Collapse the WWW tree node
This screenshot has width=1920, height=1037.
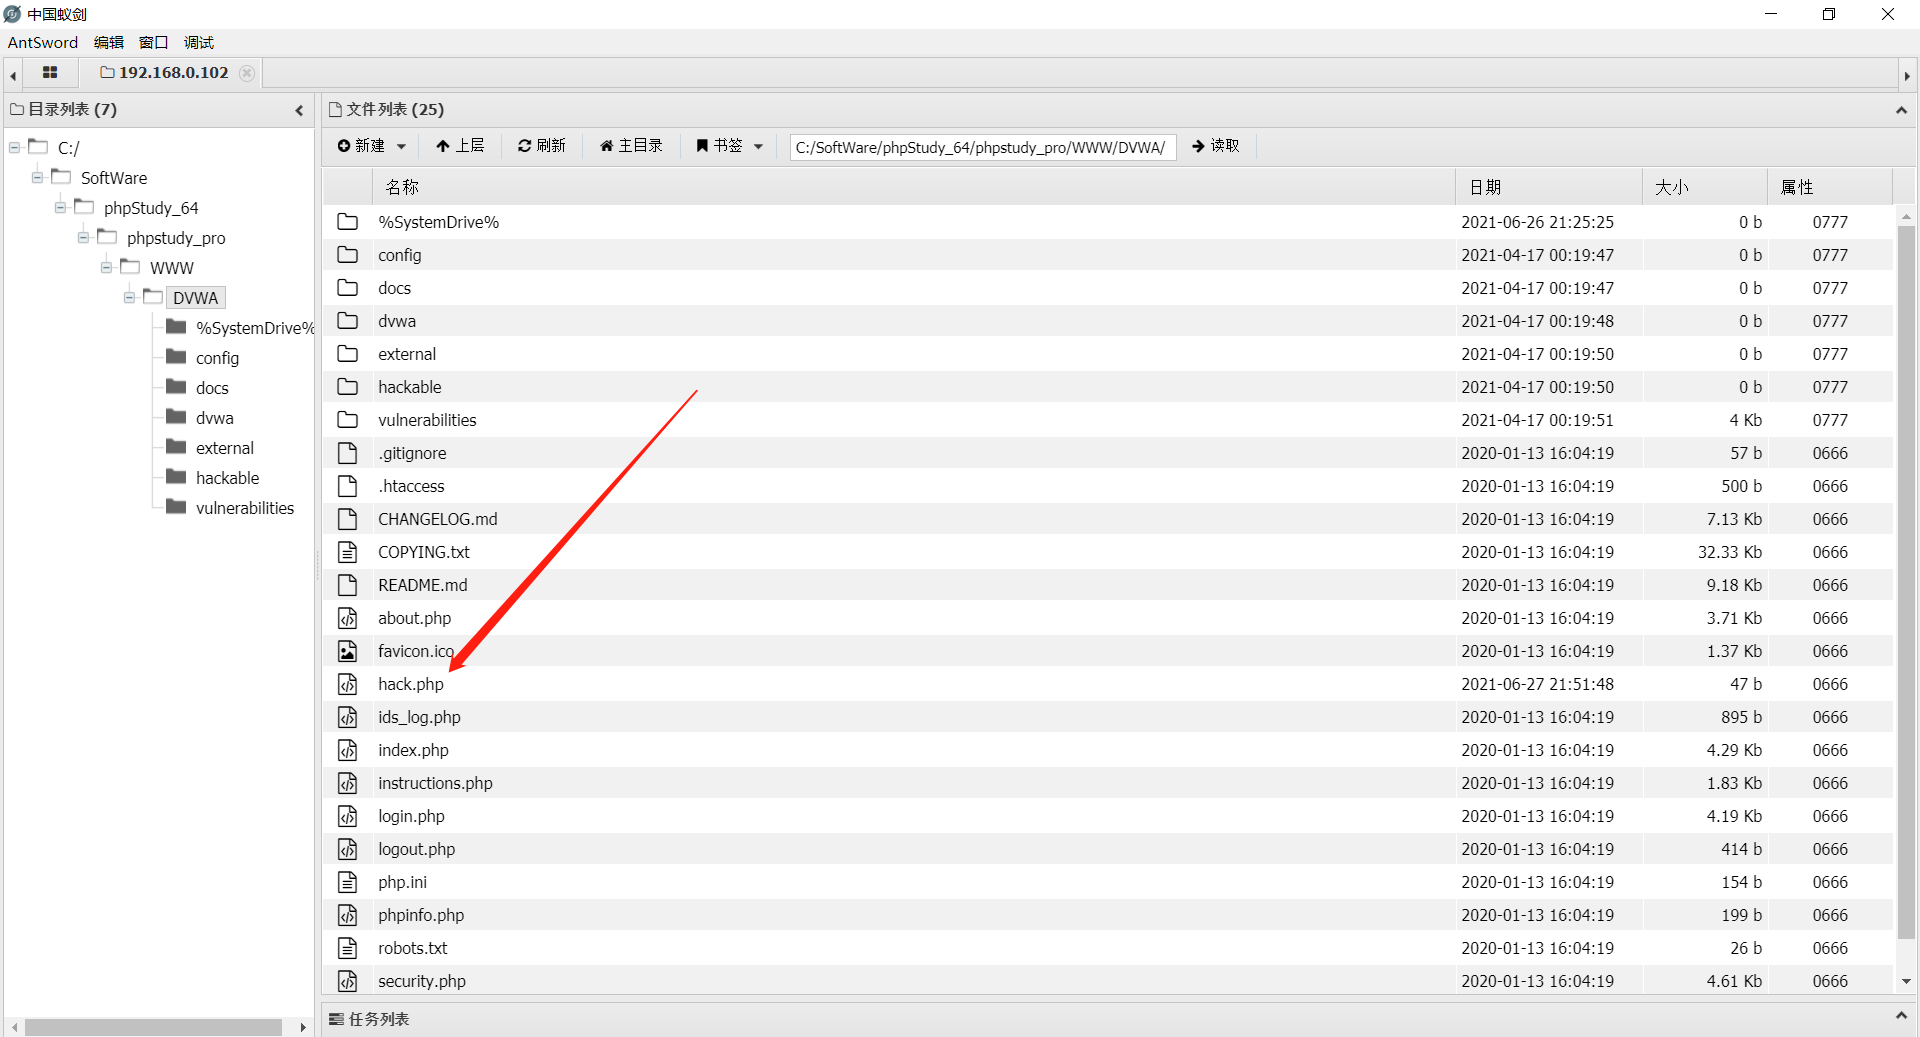[106, 267]
